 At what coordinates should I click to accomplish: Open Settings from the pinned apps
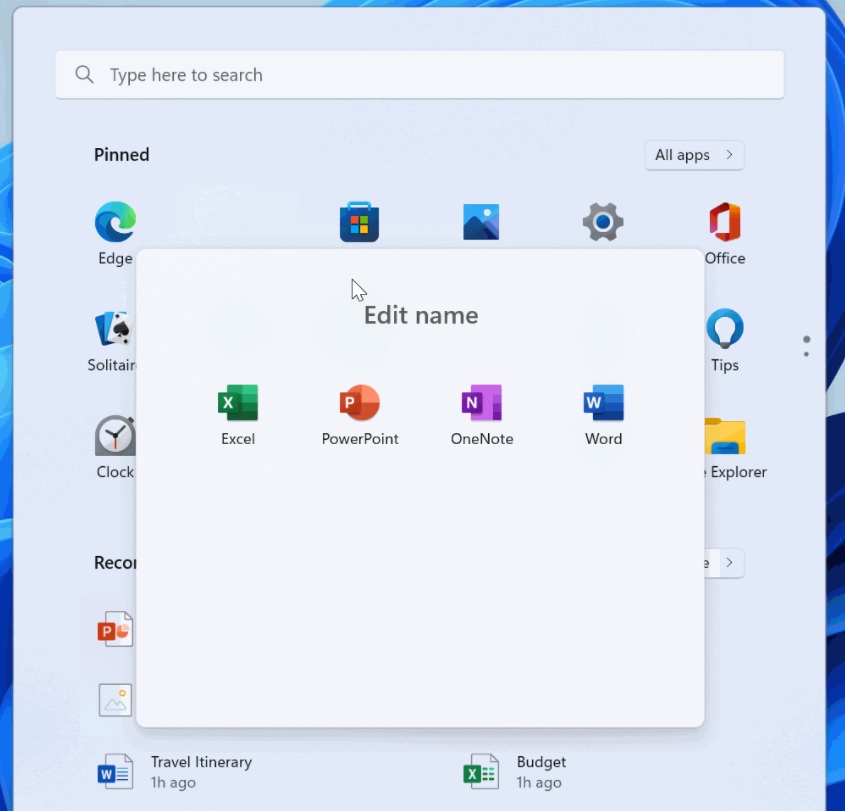pos(602,221)
